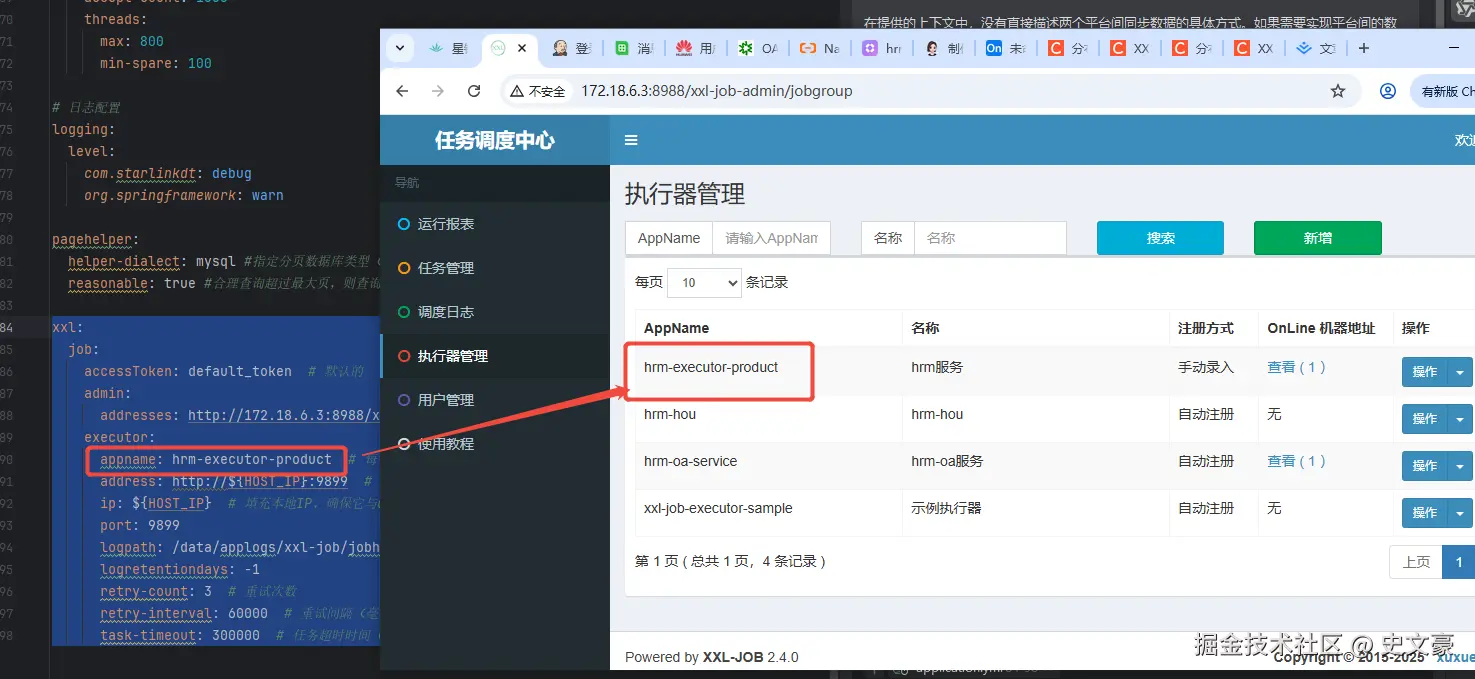Image resolution: width=1475 pixels, height=679 pixels.
Task: Click 操作 button for hrm-executor-product row
Action: [1424, 372]
